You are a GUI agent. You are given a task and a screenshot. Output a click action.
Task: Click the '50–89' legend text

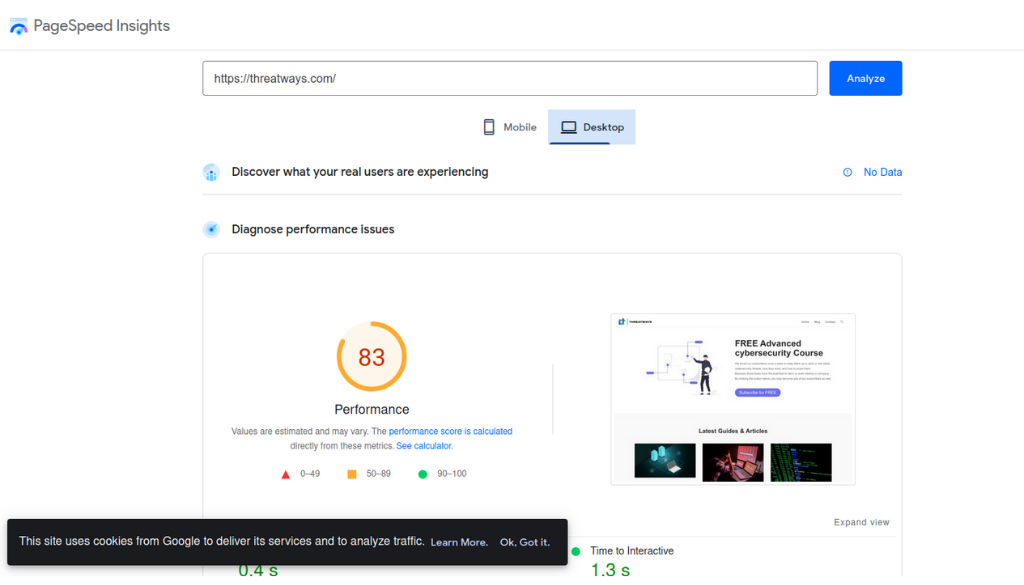tap(378, 474)
